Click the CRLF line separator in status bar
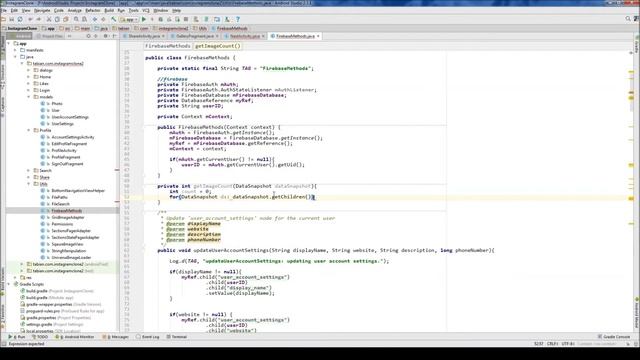Viewport: 640px width, 360px height. (552, 344)
